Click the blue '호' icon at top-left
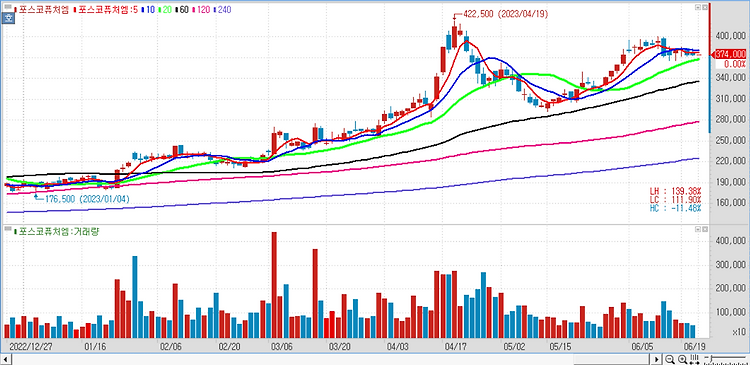750x365 pixels. click(8, 18)
